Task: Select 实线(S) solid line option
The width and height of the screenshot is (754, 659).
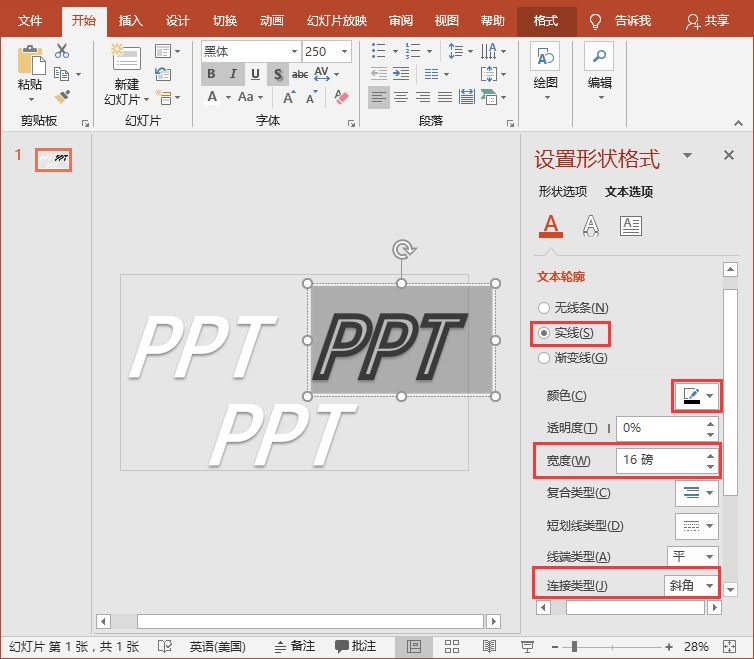Action: pos(566,333)
